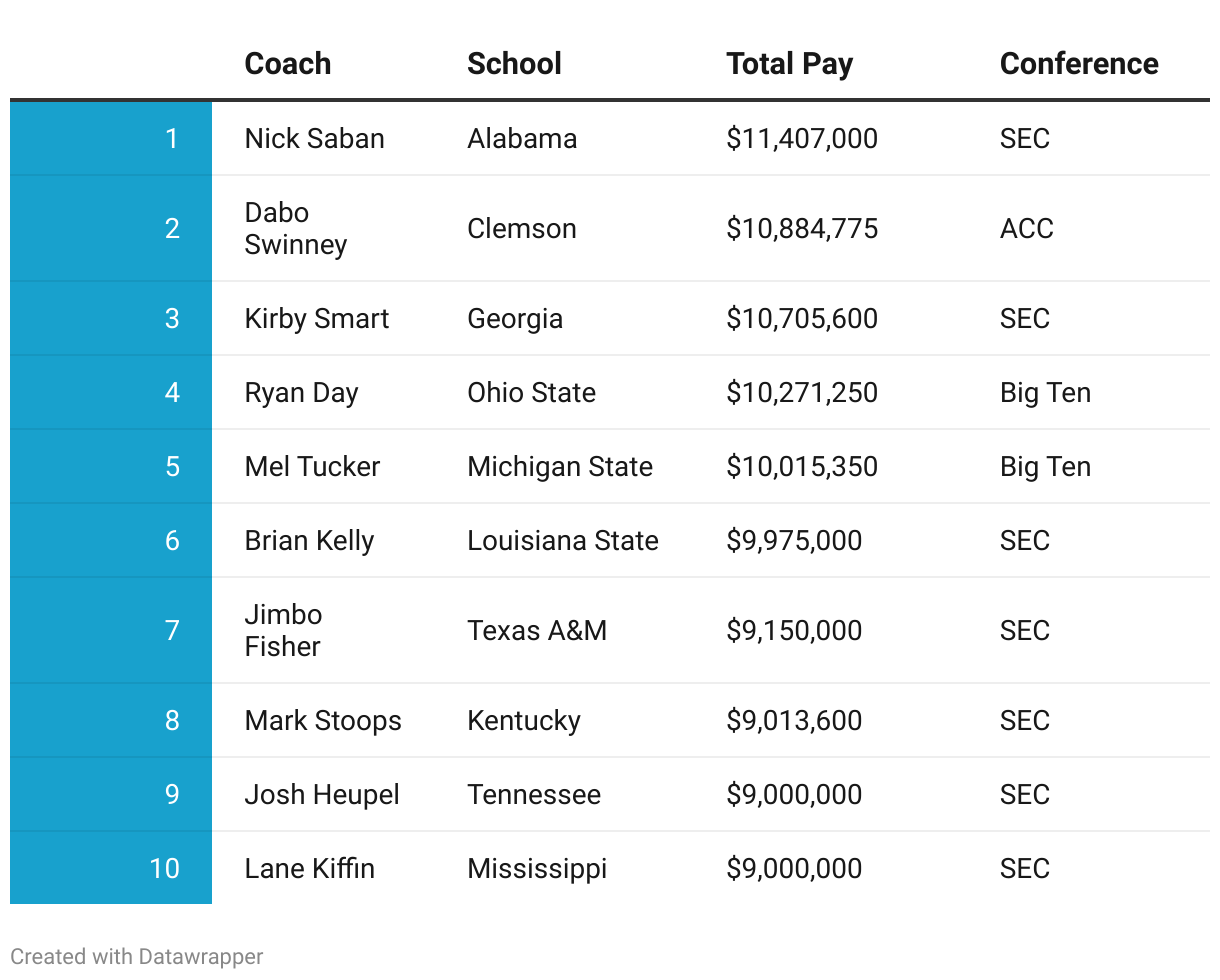Click Josh Heupel coach name
Screen dimensions: 1220x980
[x=322, y=795]
